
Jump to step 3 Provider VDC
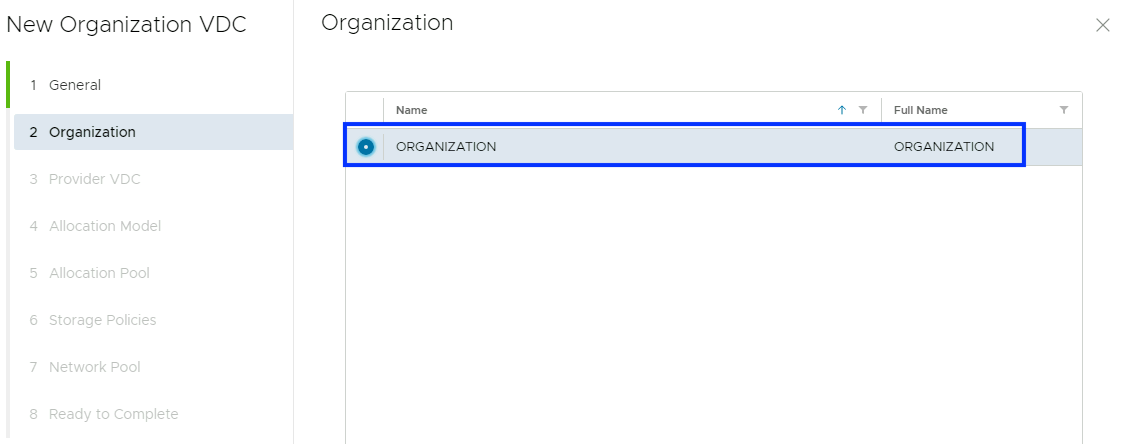tap(94, 179)
